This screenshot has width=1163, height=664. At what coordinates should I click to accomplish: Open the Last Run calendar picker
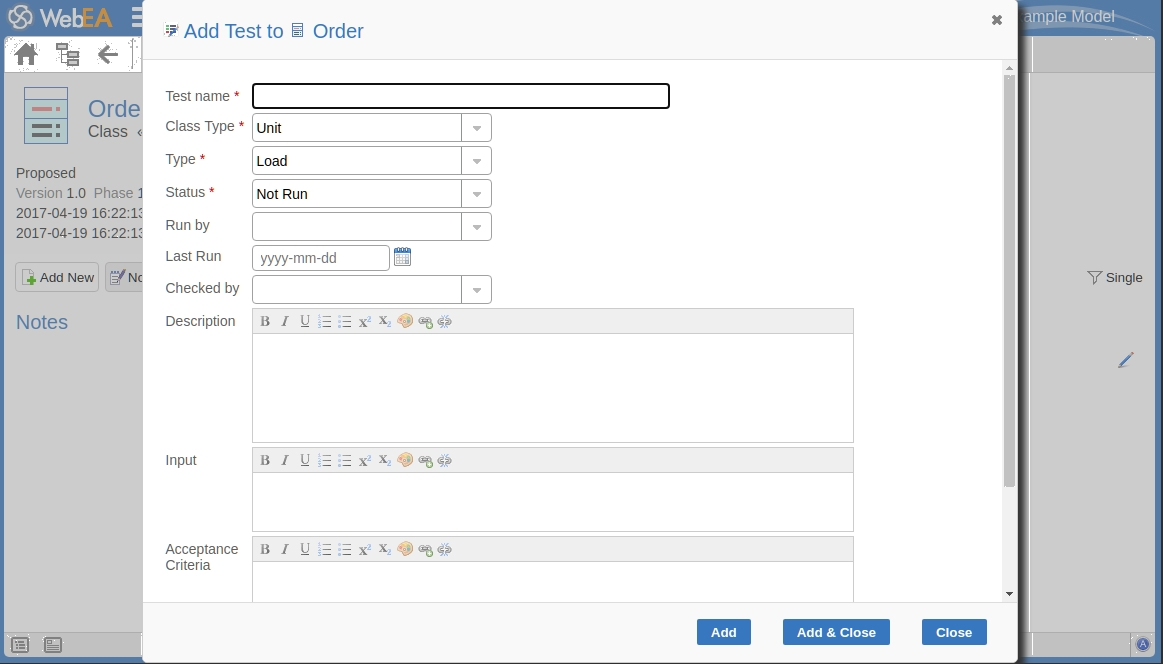(x=402, y=257)
